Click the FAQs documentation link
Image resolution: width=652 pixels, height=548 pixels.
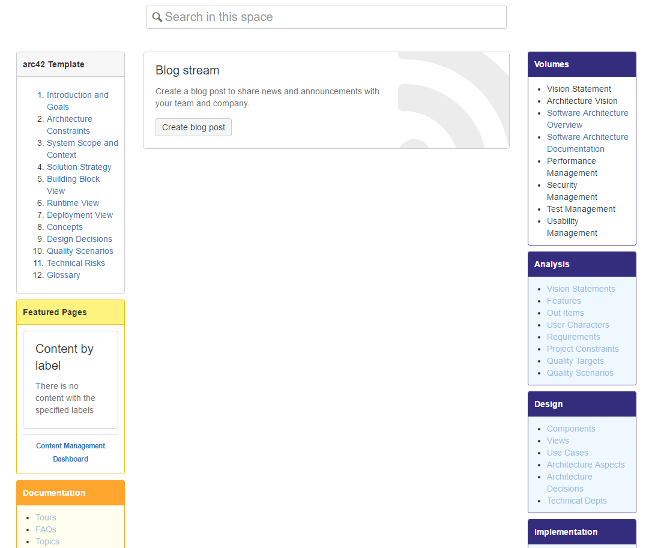point(46,529)
